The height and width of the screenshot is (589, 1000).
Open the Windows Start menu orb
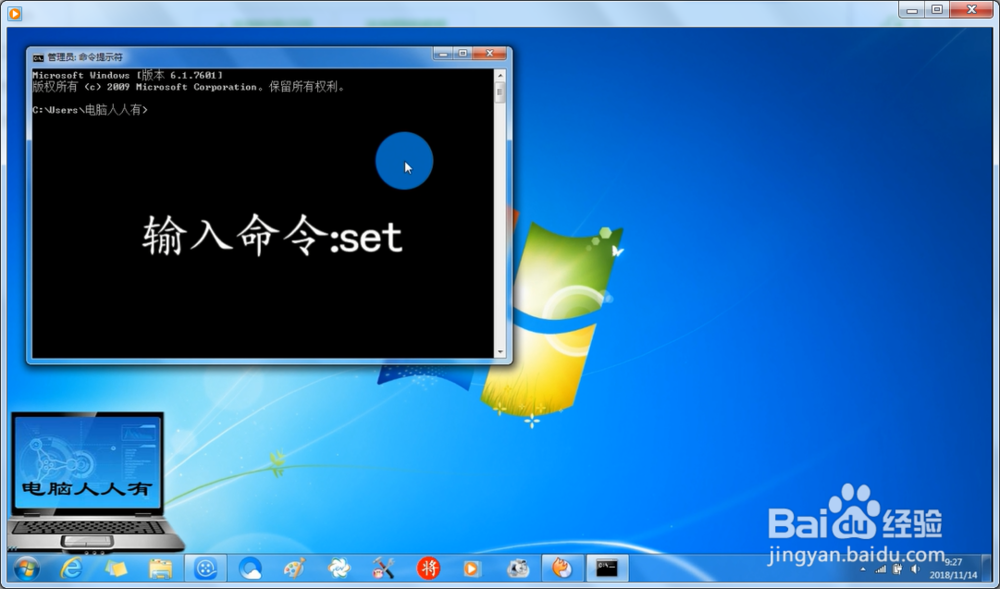click(26, 568)
